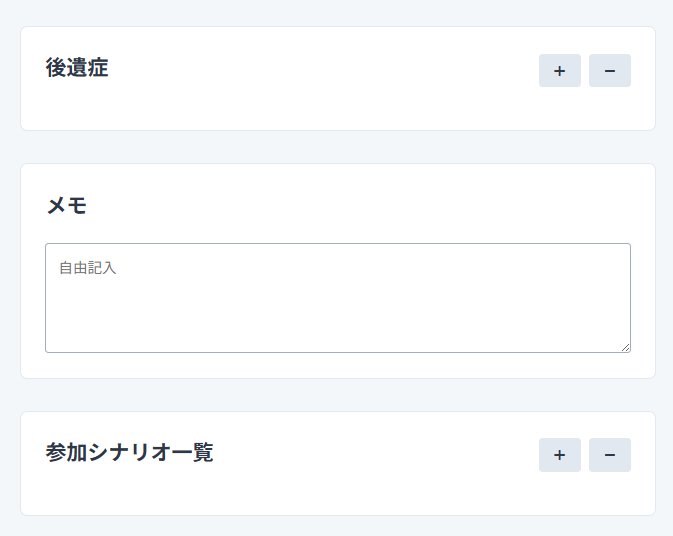This screenshot has width=673, height=536.
Task: Hit the minus button in 参加シナリオ一覧 section
Action: click(x=609, y=455)
